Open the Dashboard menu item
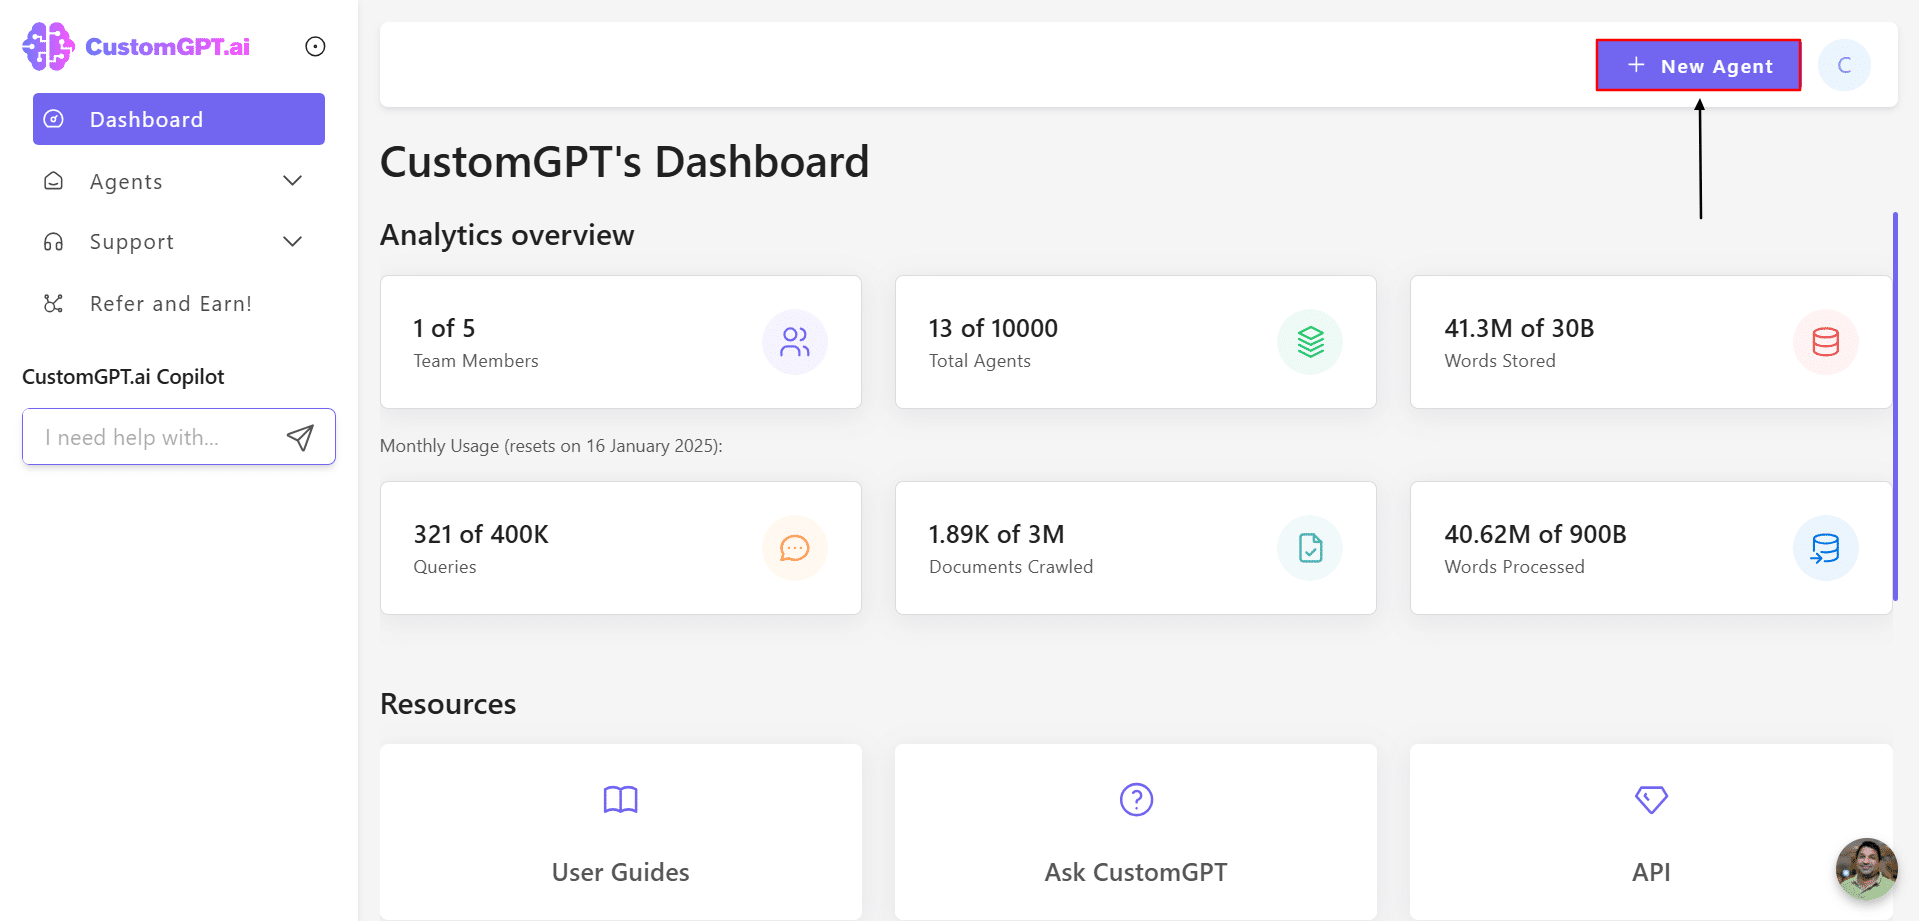This screenshot has width=1919, height=921. pos(178,119)
